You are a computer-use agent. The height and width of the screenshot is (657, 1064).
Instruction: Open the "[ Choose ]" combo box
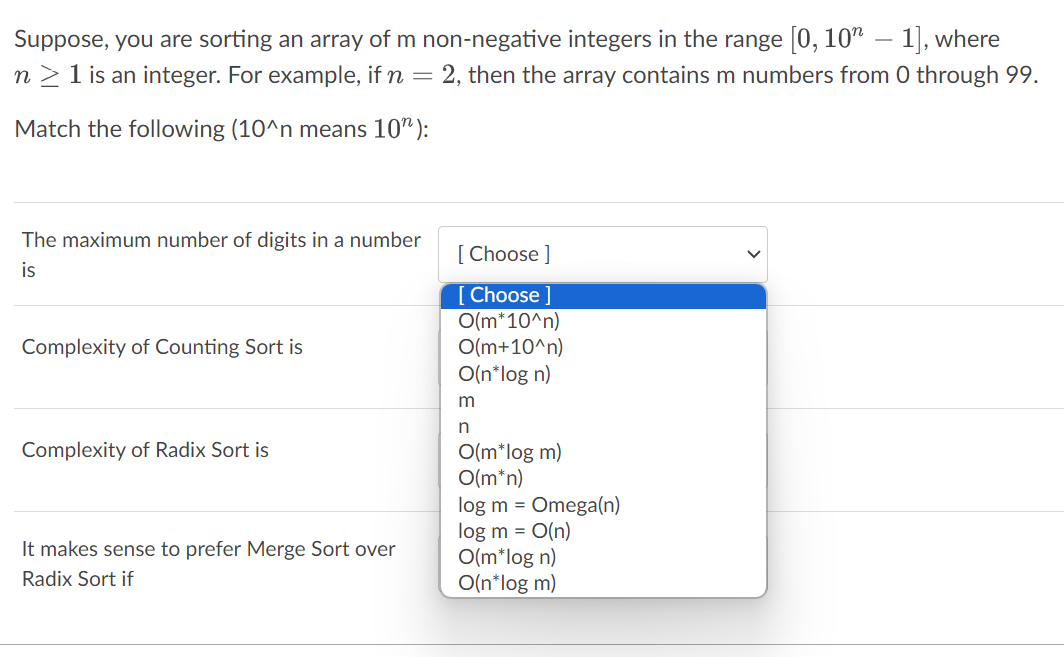coord(602,254)
